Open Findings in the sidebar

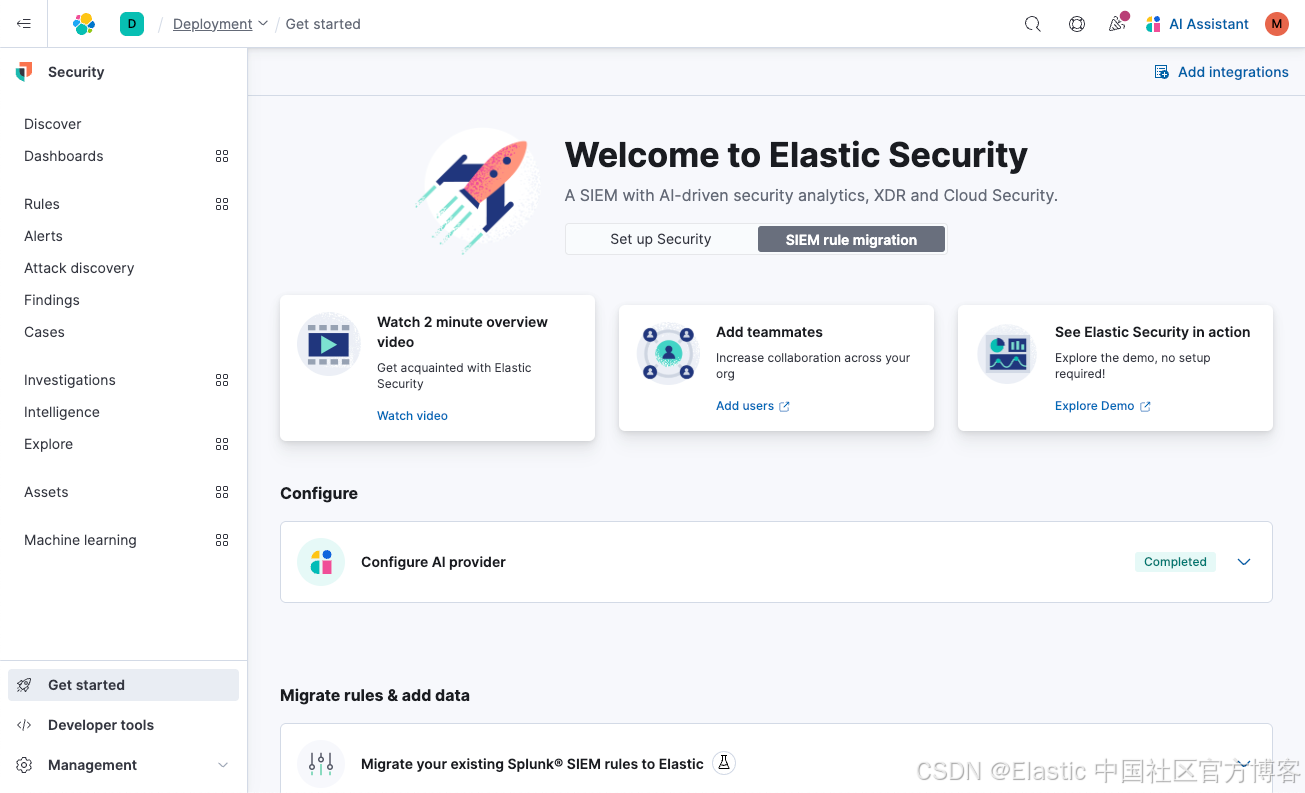[52, 300]
